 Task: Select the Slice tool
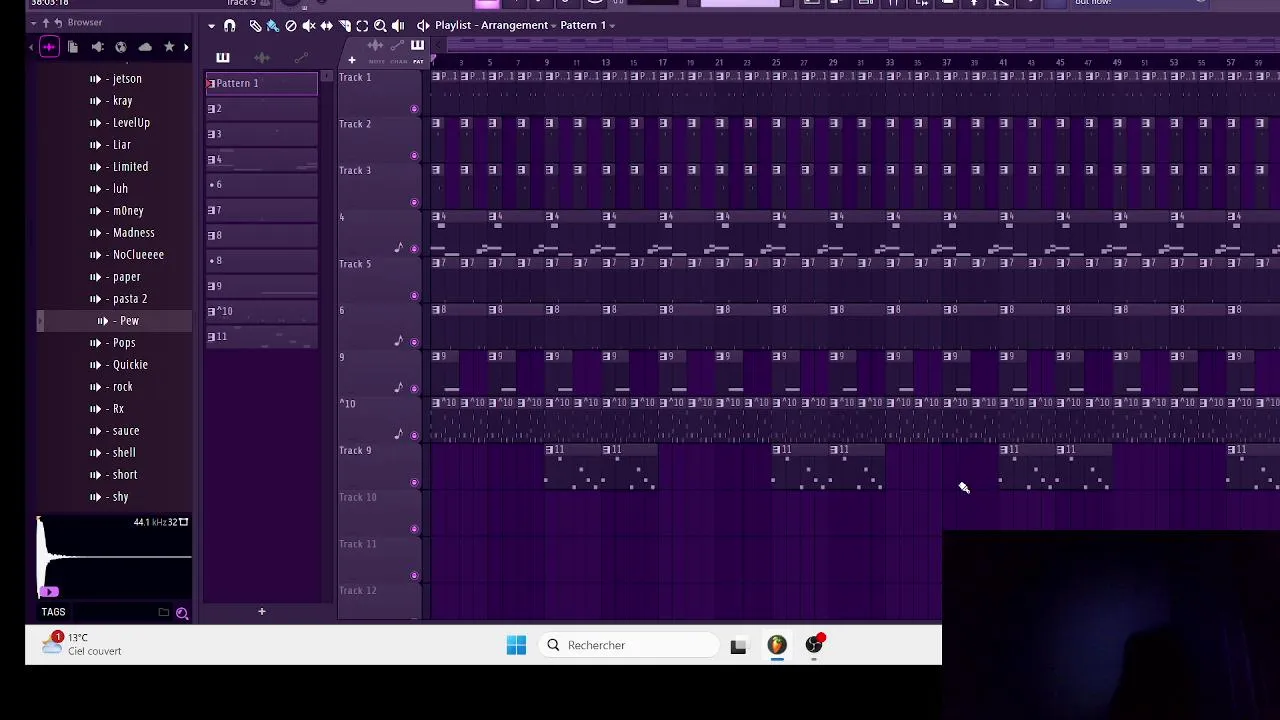click(344, 25)
